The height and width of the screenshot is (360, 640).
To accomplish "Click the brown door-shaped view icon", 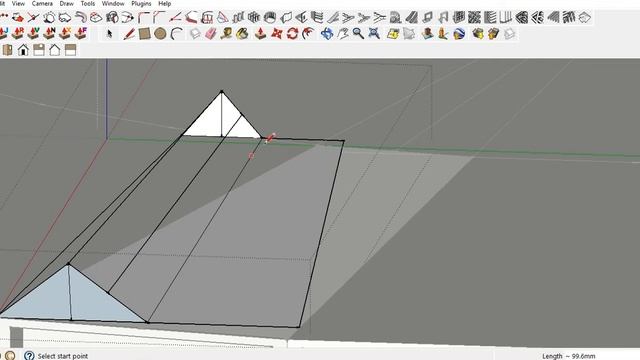I will [7, 50].
